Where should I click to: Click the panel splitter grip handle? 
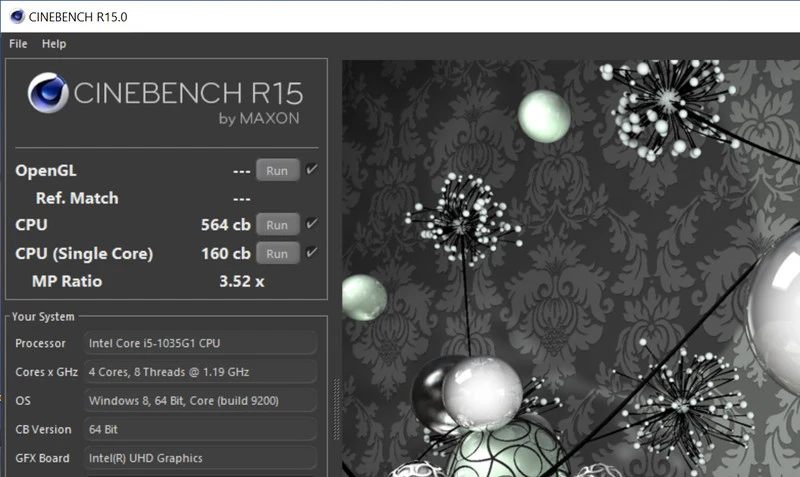[x=336, y=409]
